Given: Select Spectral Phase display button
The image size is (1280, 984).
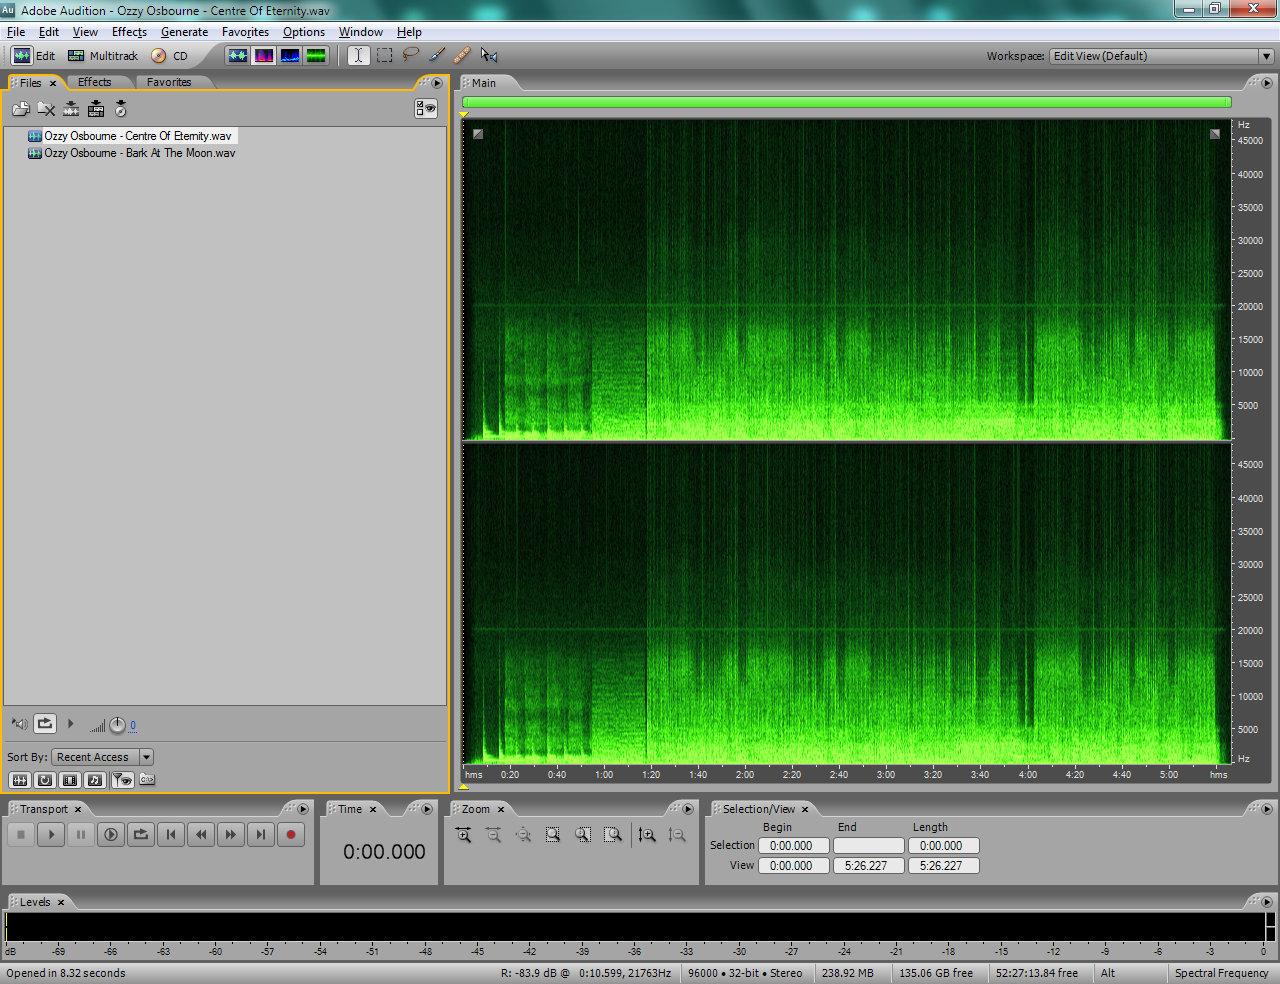Looking at the screenshot, I should point(316,56).
